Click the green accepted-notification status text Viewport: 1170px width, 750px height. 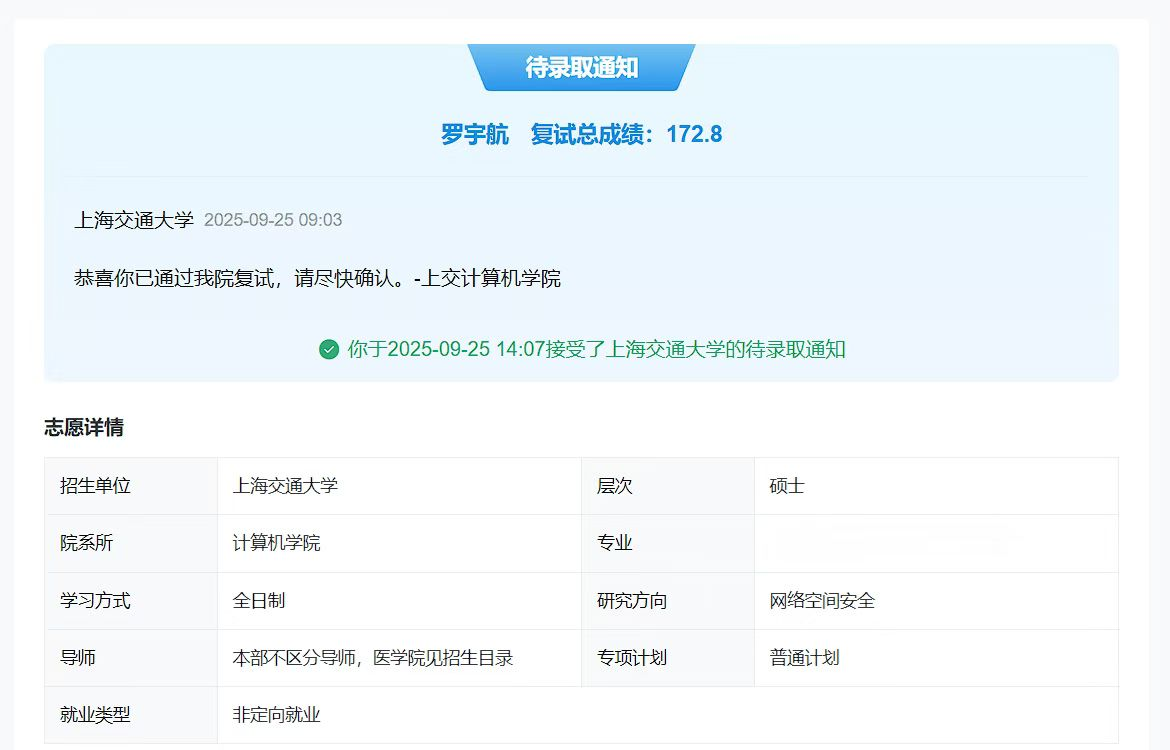(596, 349)
